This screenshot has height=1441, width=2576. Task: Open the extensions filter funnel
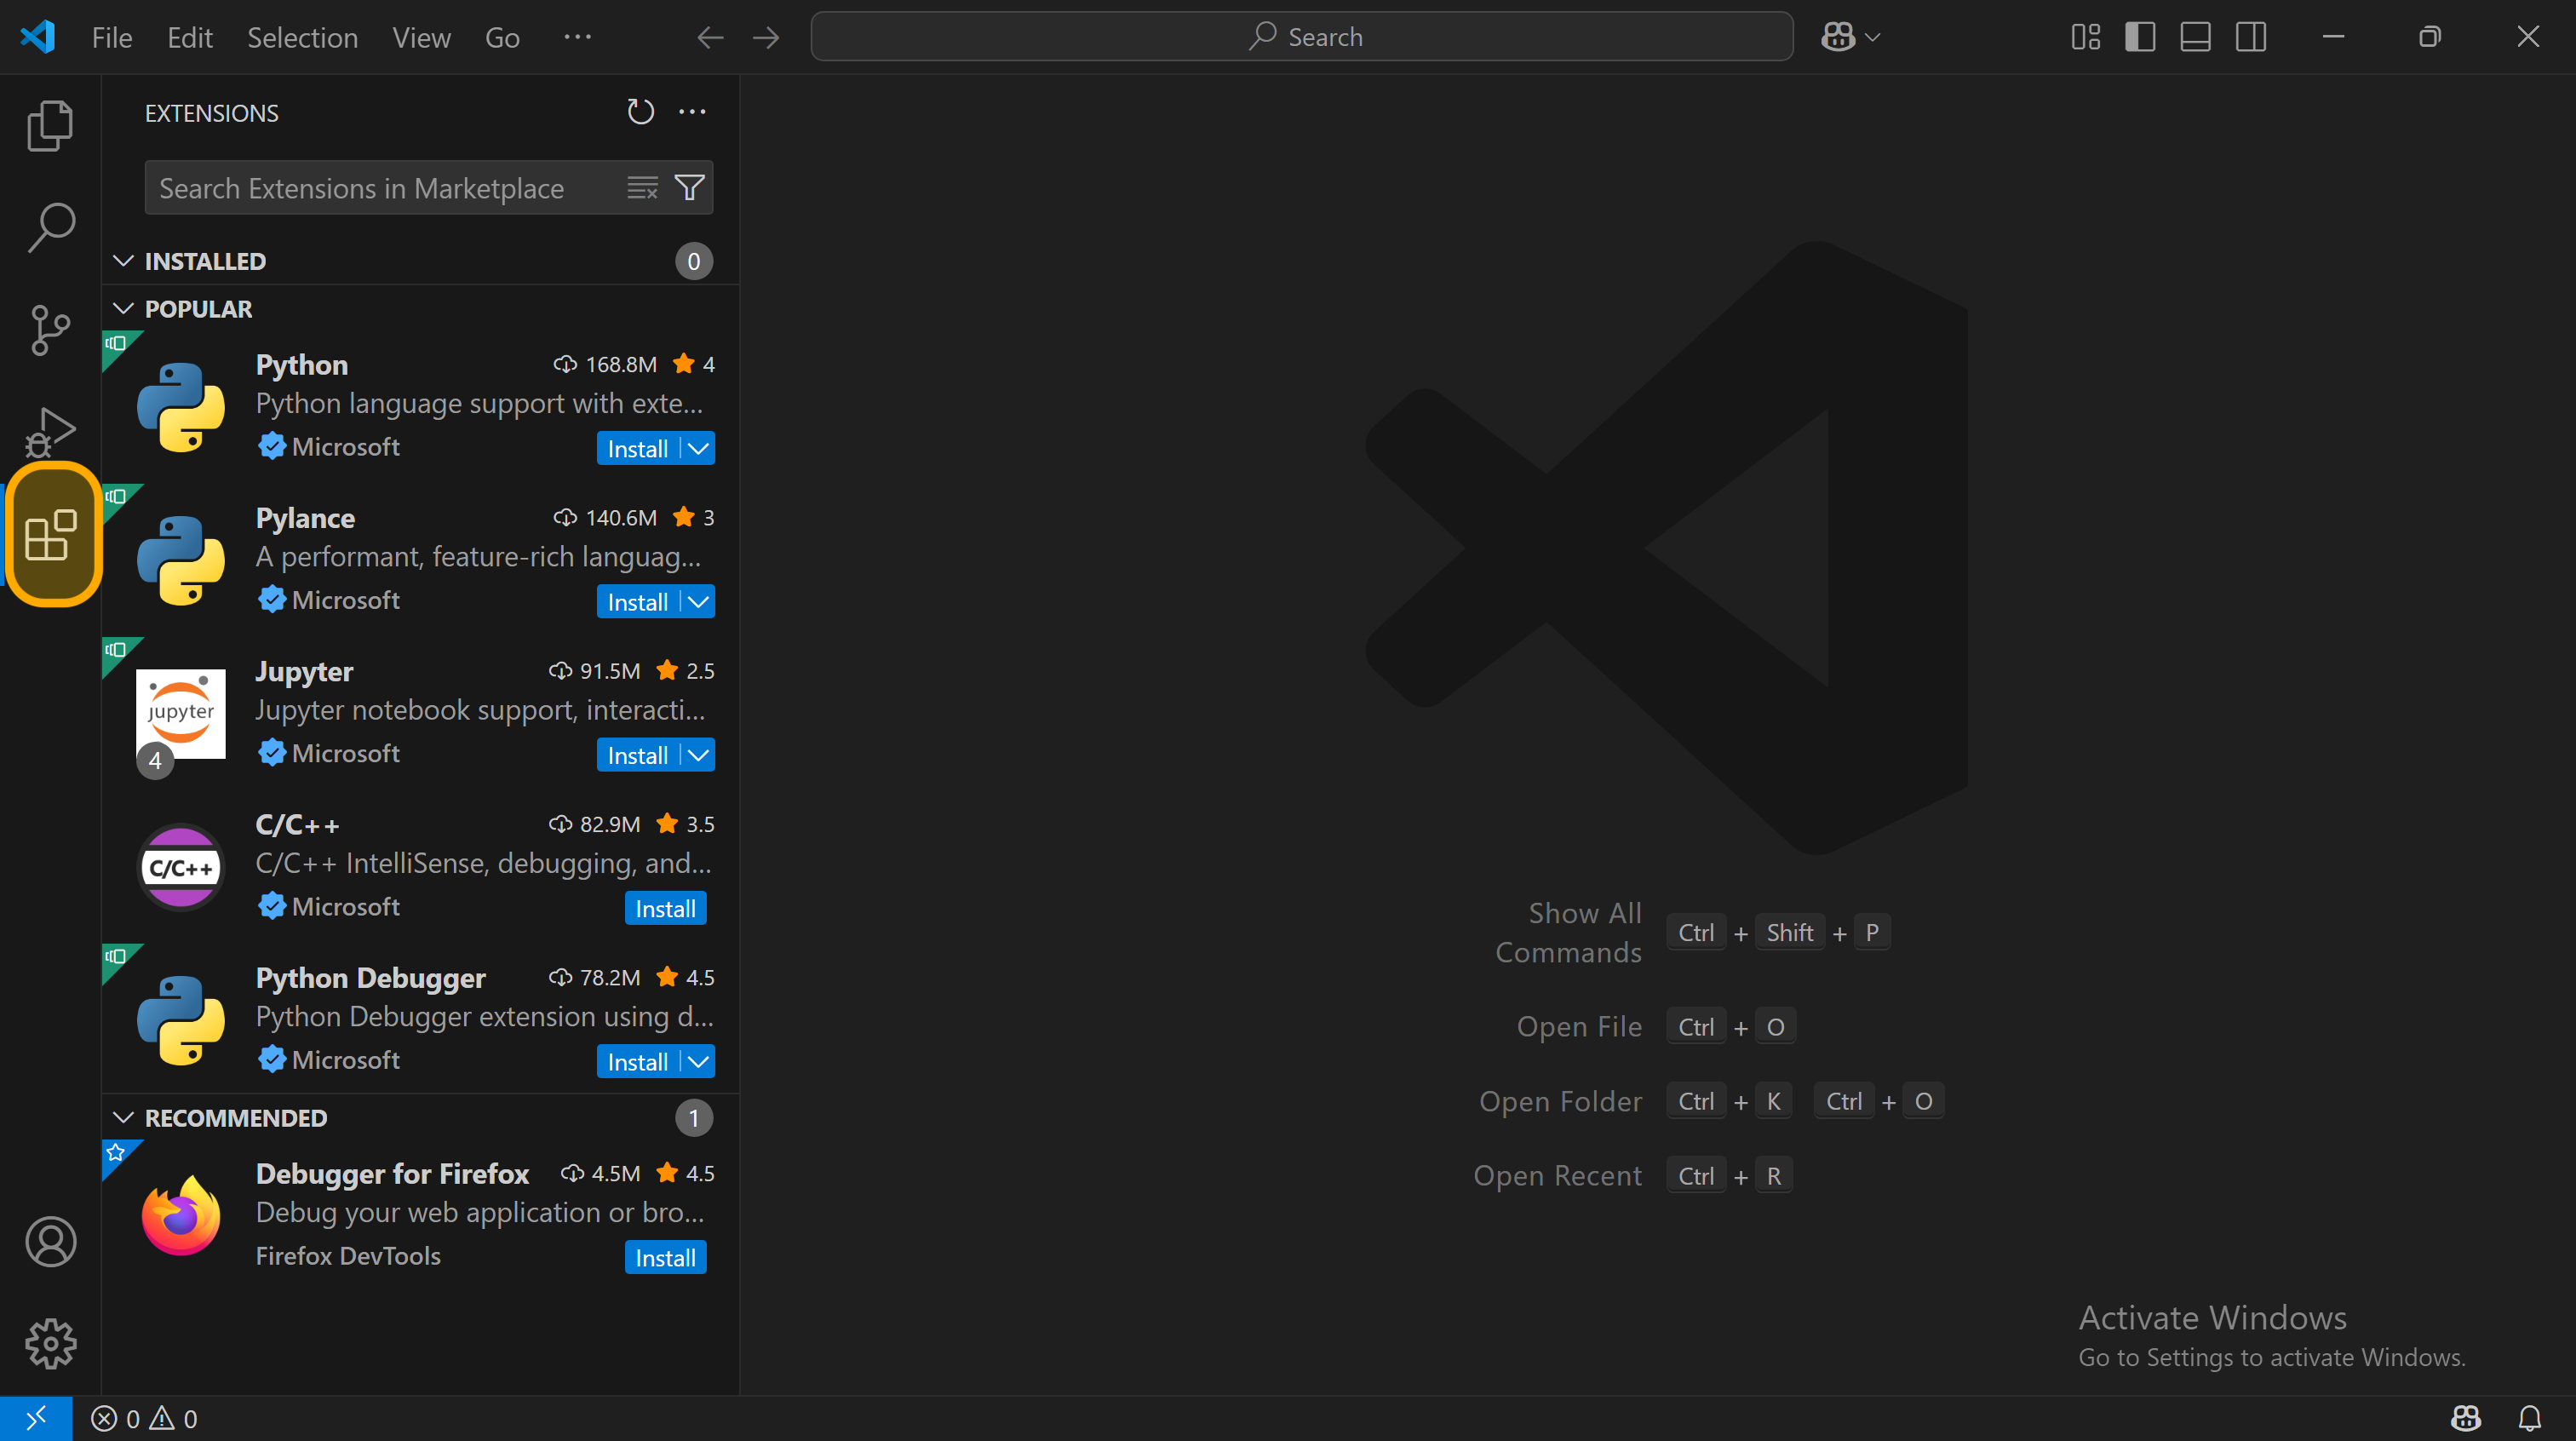(x=689, y=188)
